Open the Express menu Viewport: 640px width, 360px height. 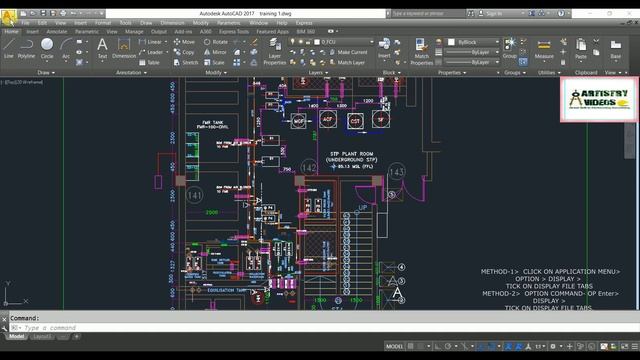(x=304, y=23)
